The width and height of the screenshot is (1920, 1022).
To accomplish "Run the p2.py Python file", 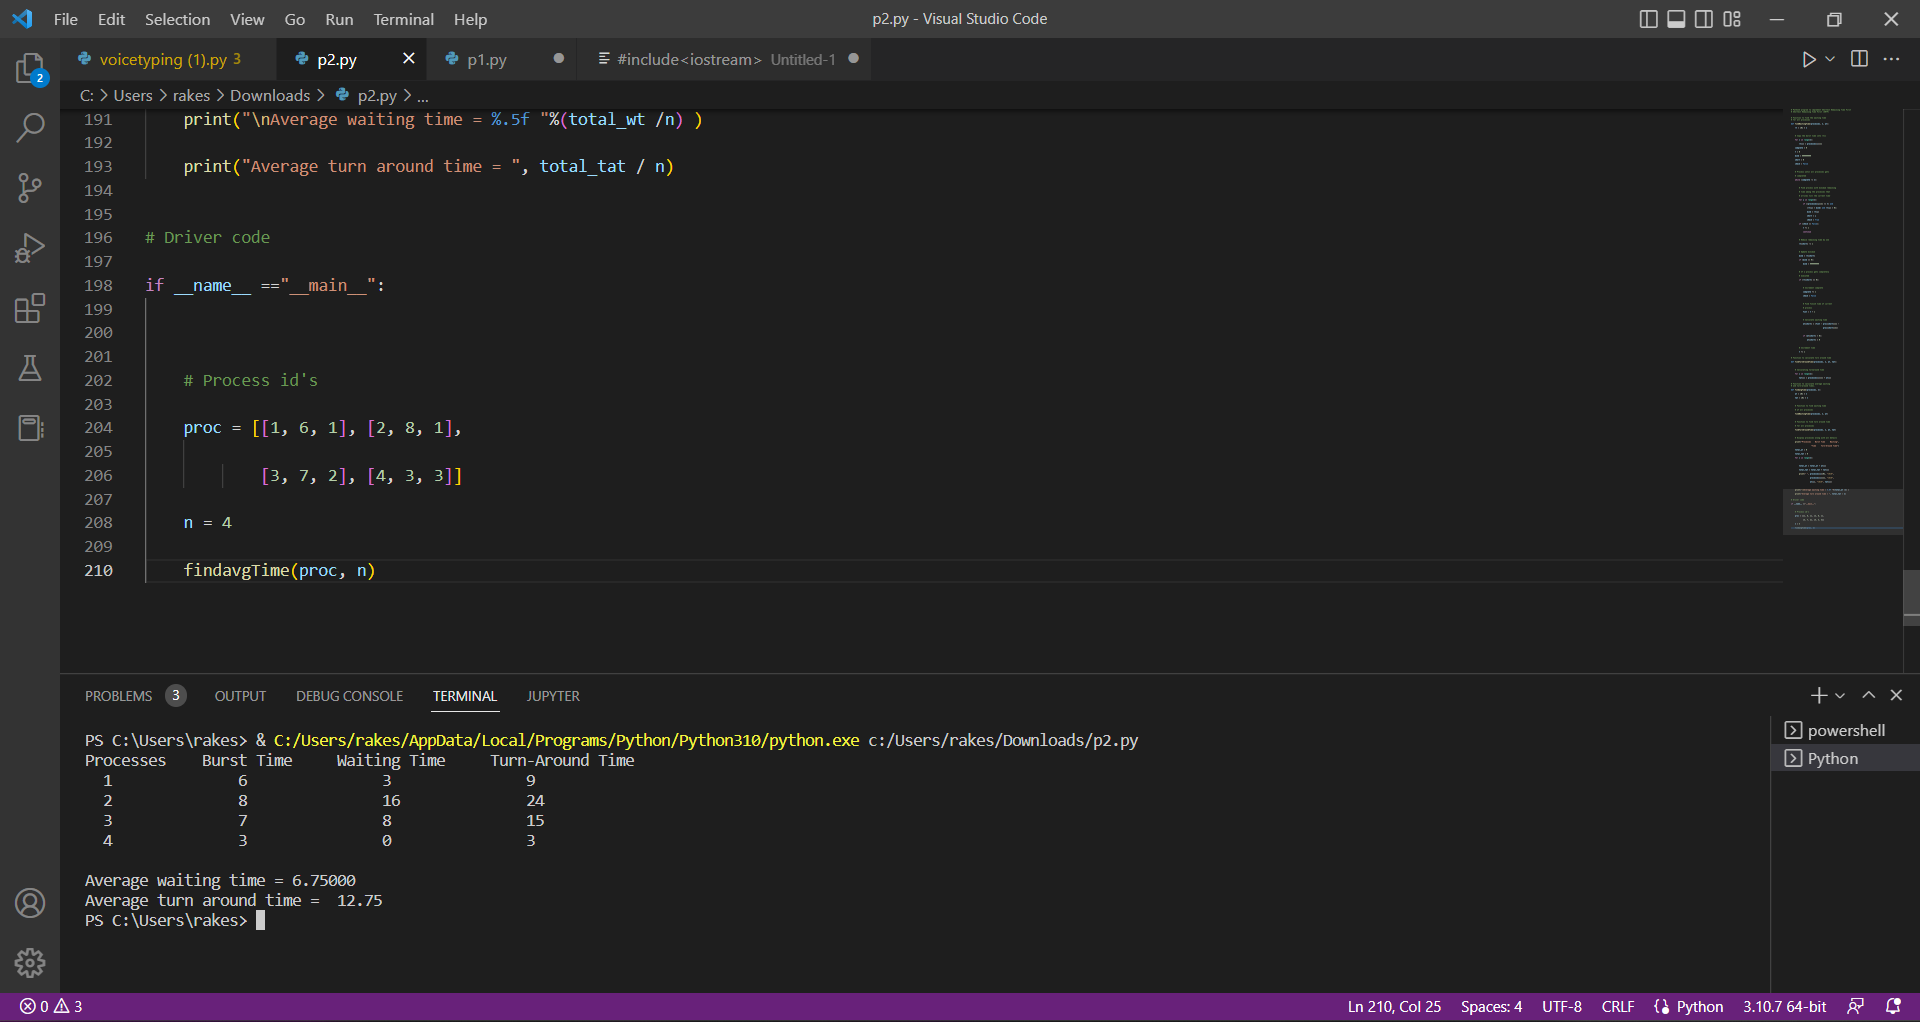I will click(x=1808, y=59).
